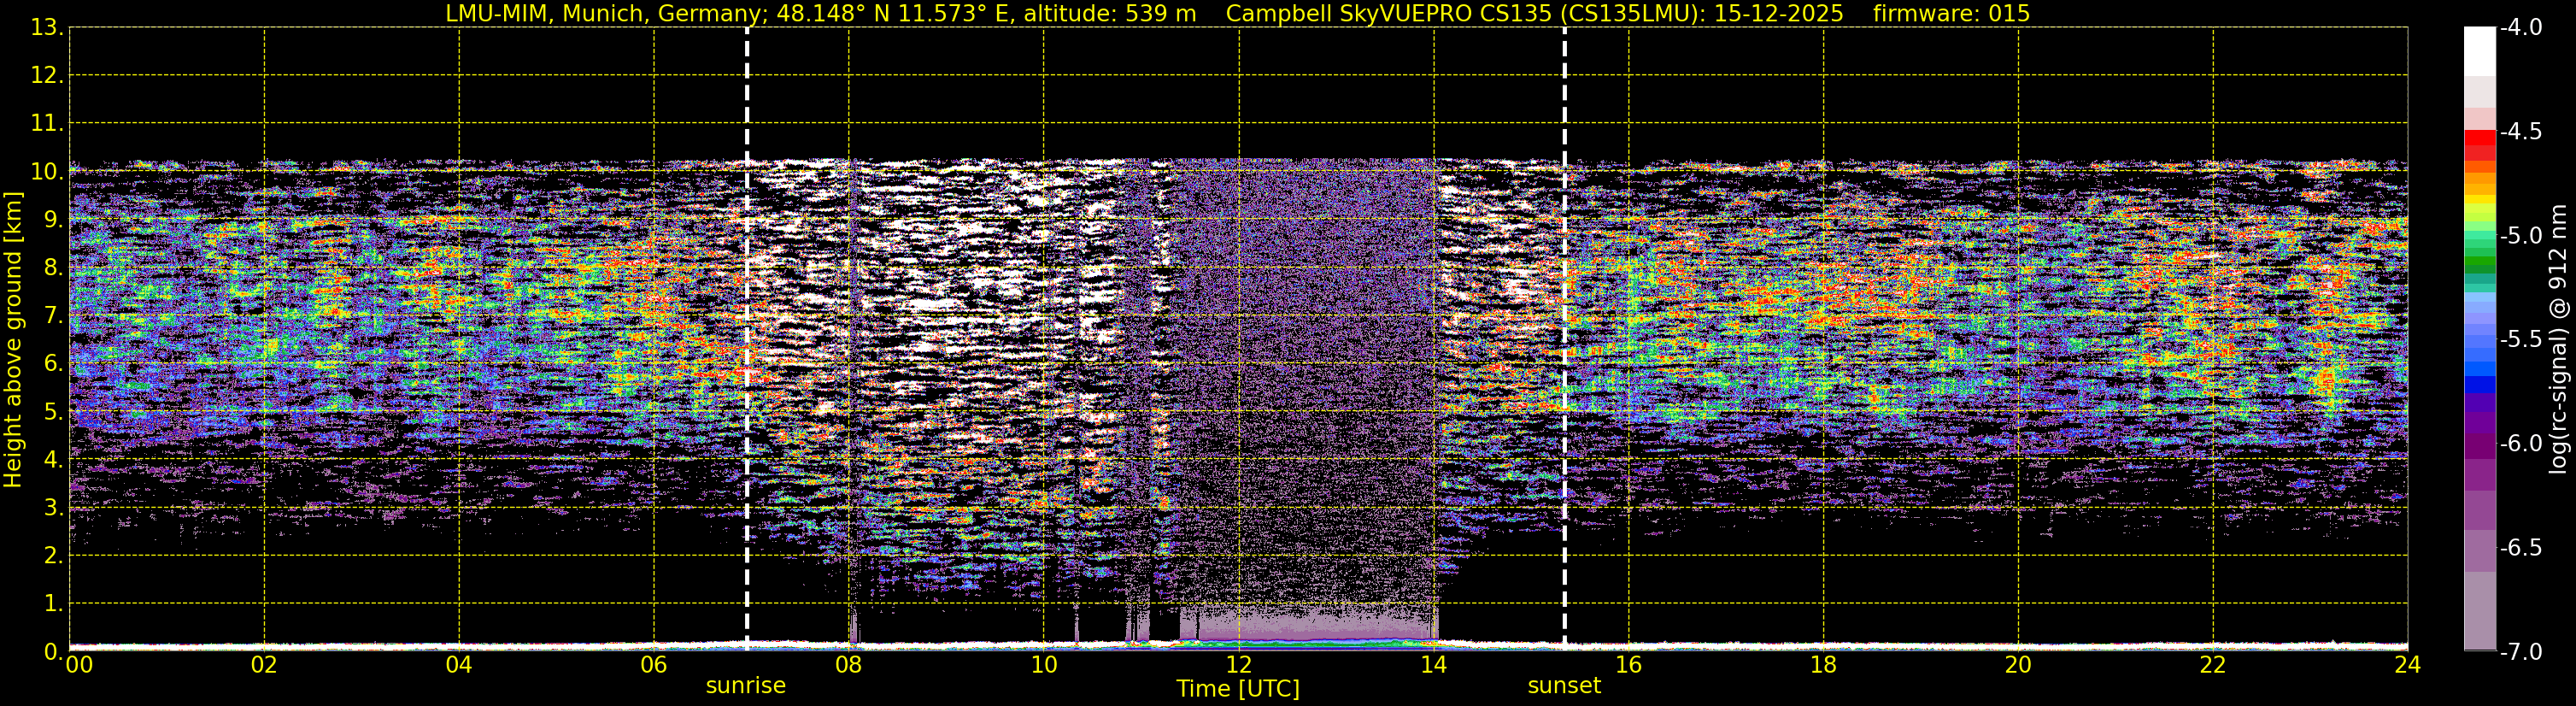
Task: Click the time axis tick '04'
Action: (459, 665)
